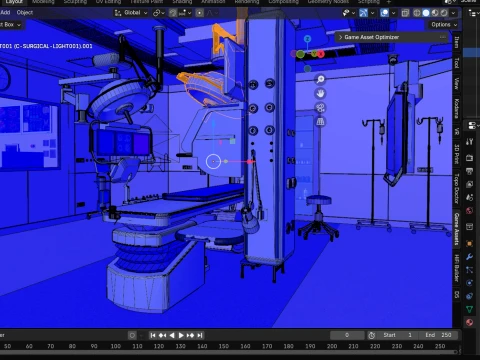Screen dimensions: 480x360
Task: Open the Object Constraints properties tab icon
Action: tap(469, 296)
